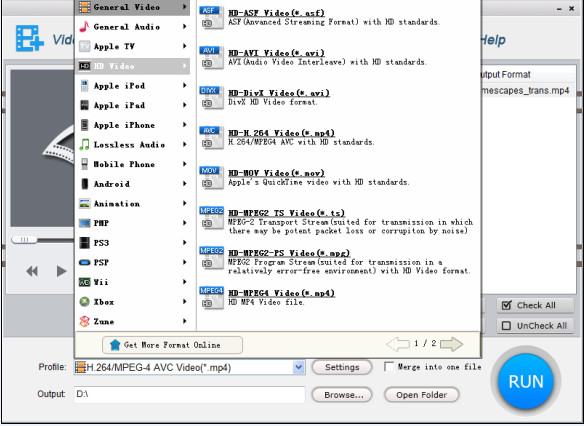Image resolution: width=584 pixels, height=426 pixels.
Task: Select HD-DivX Video (*.avi) format
Action: 279,93
